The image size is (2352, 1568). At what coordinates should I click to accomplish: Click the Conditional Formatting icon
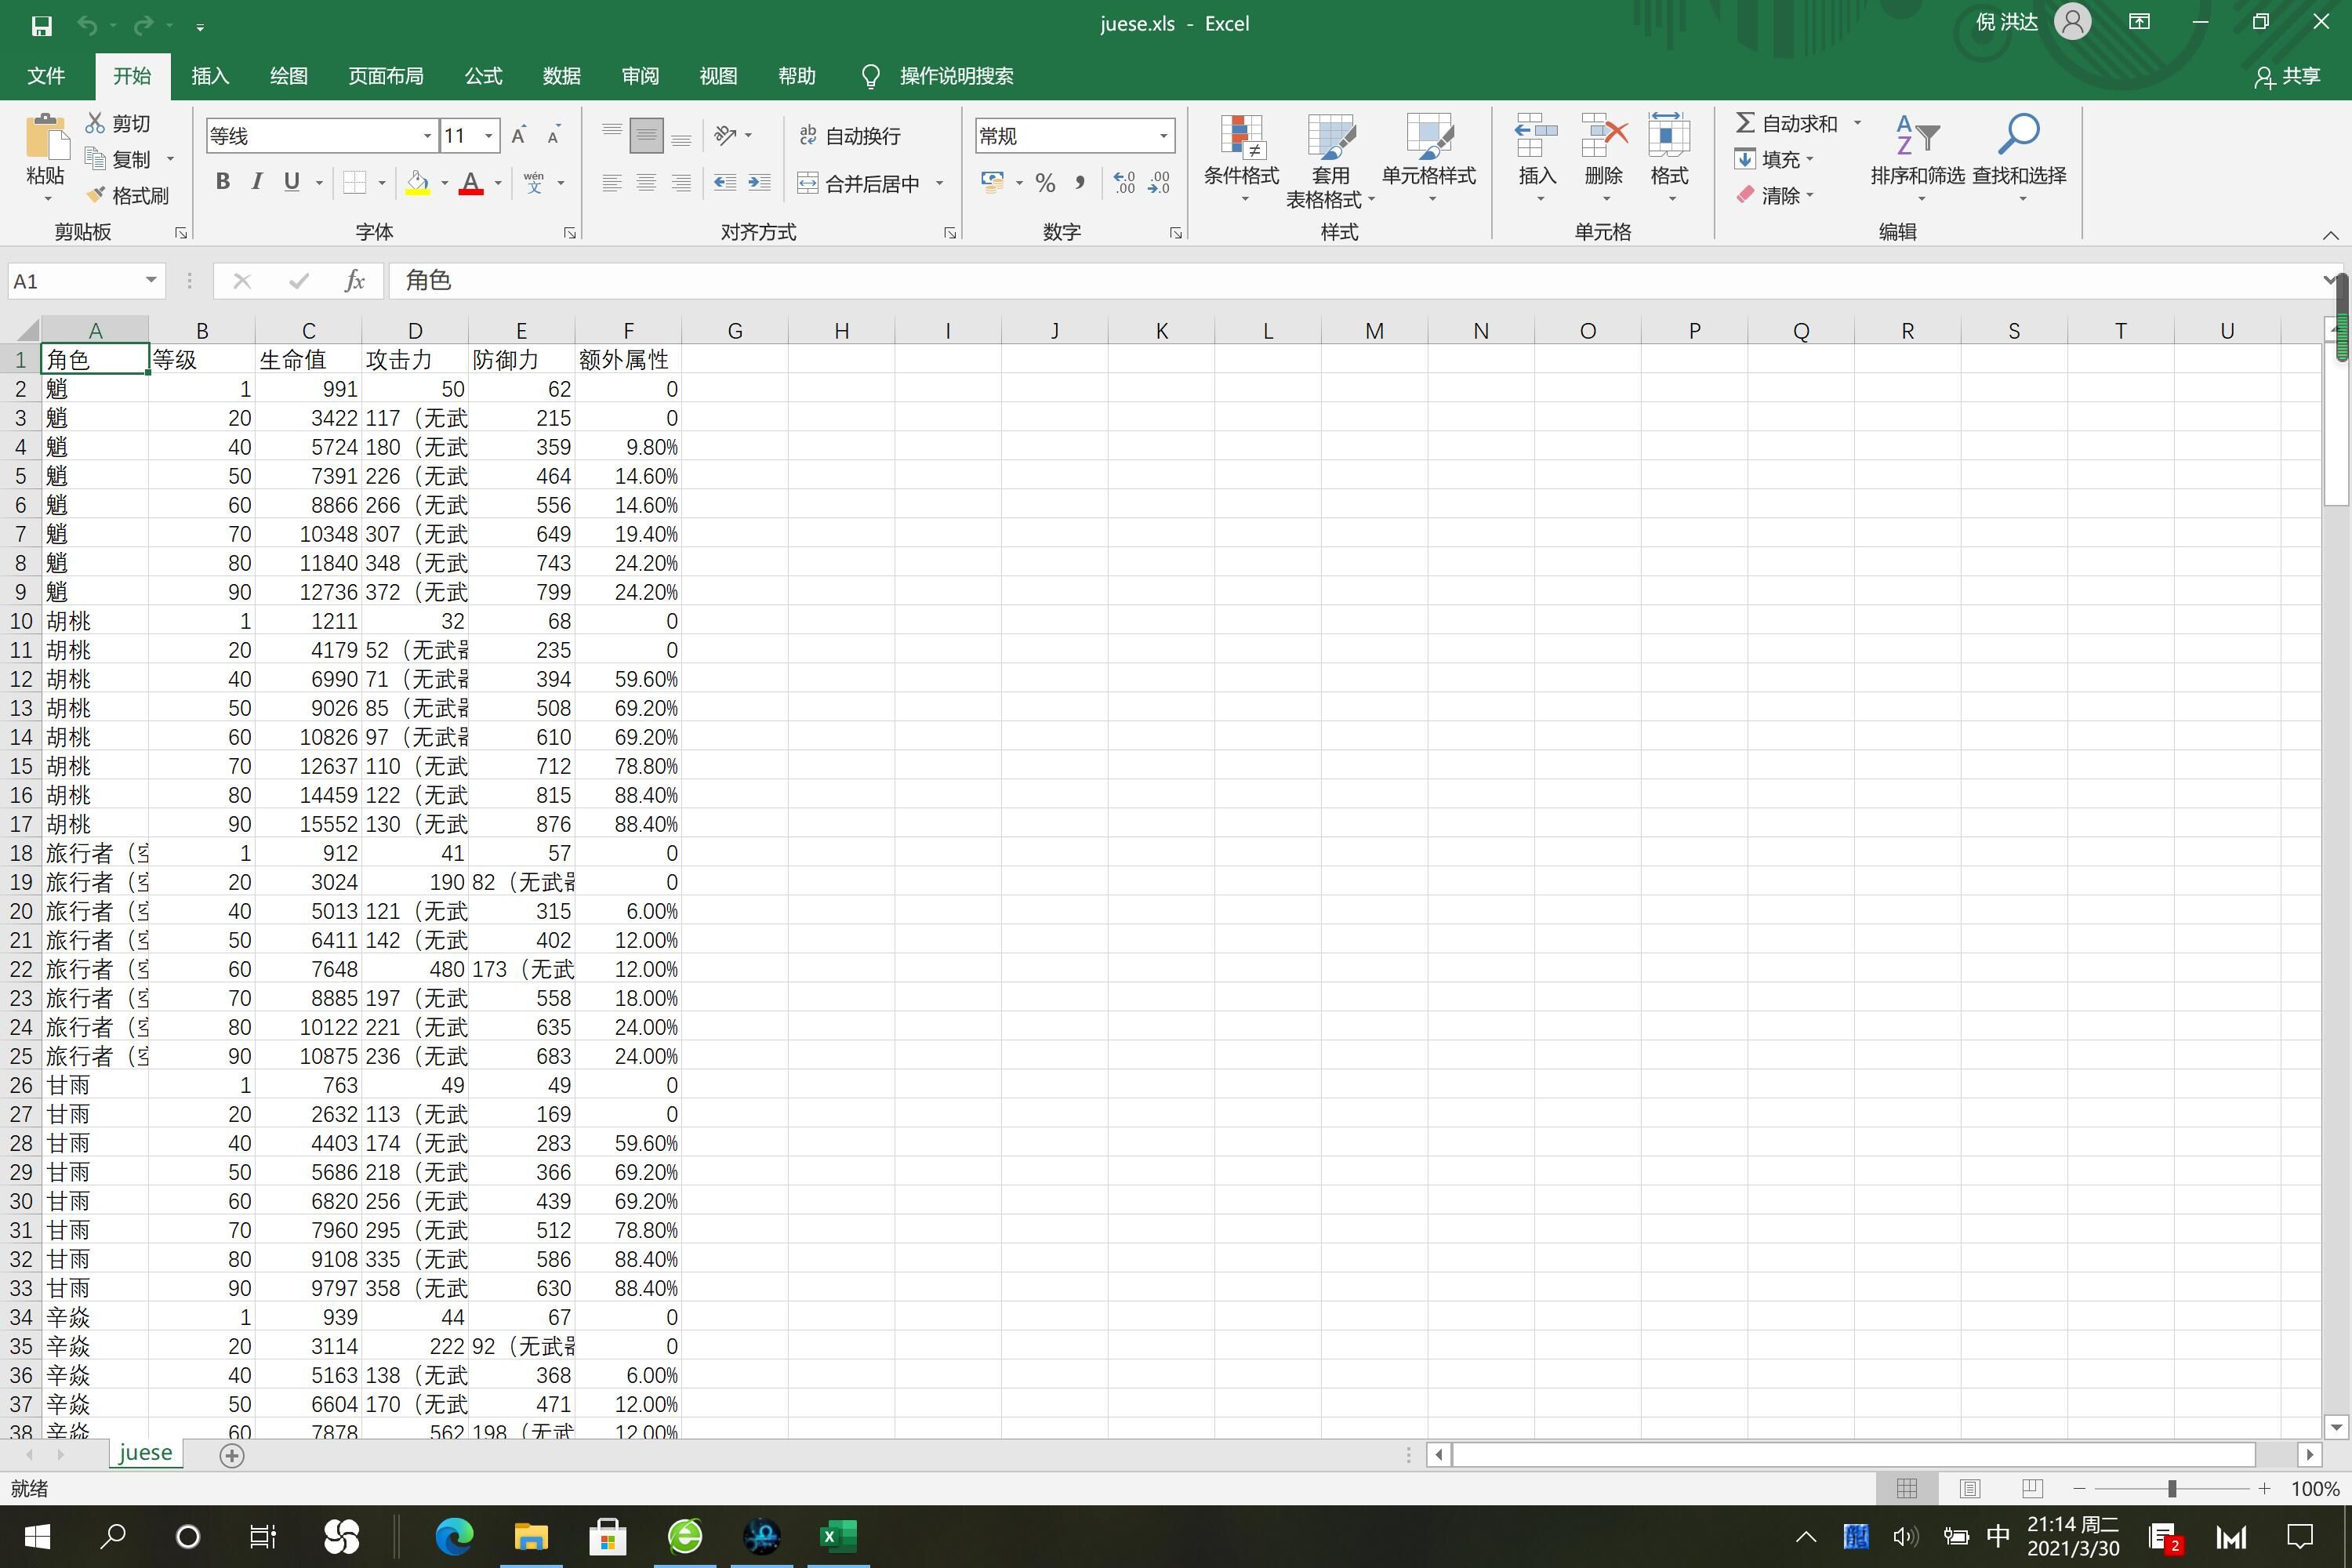1241,137
